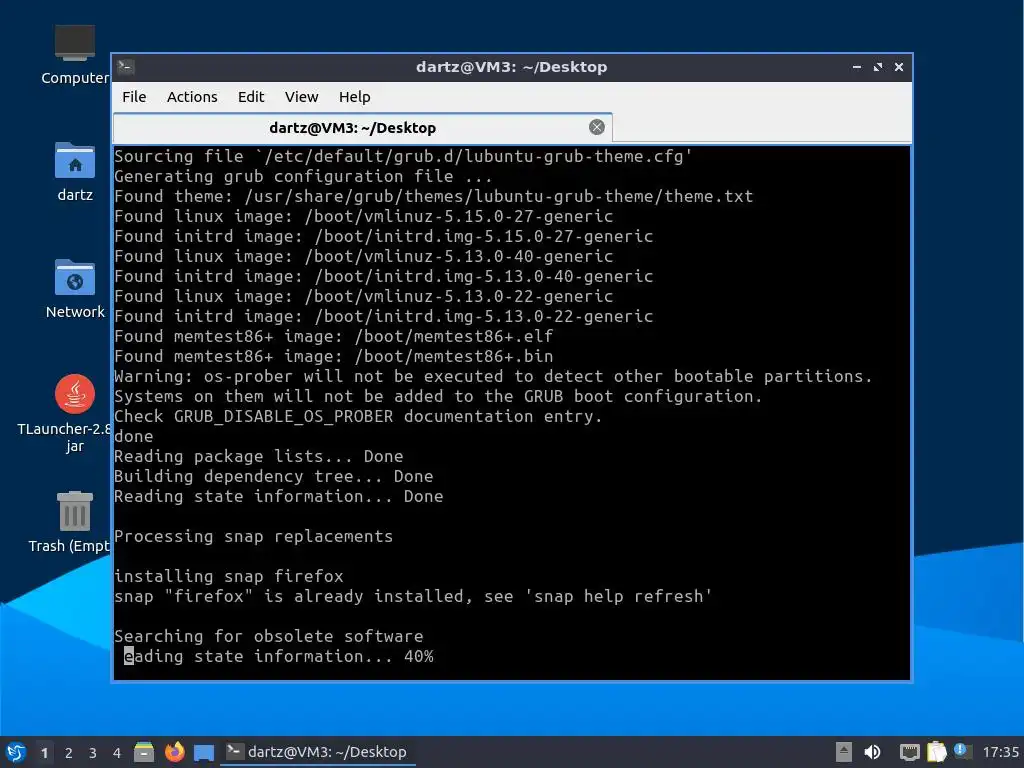Switch to workspace 1

click(x=44, y=753)
